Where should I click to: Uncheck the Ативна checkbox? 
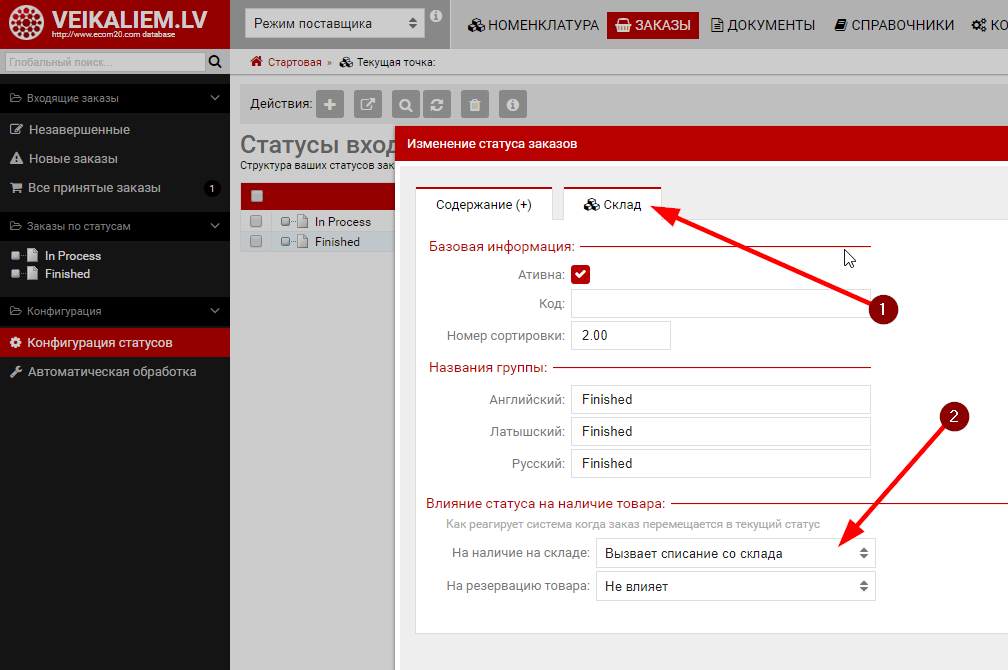coord(581,274)
